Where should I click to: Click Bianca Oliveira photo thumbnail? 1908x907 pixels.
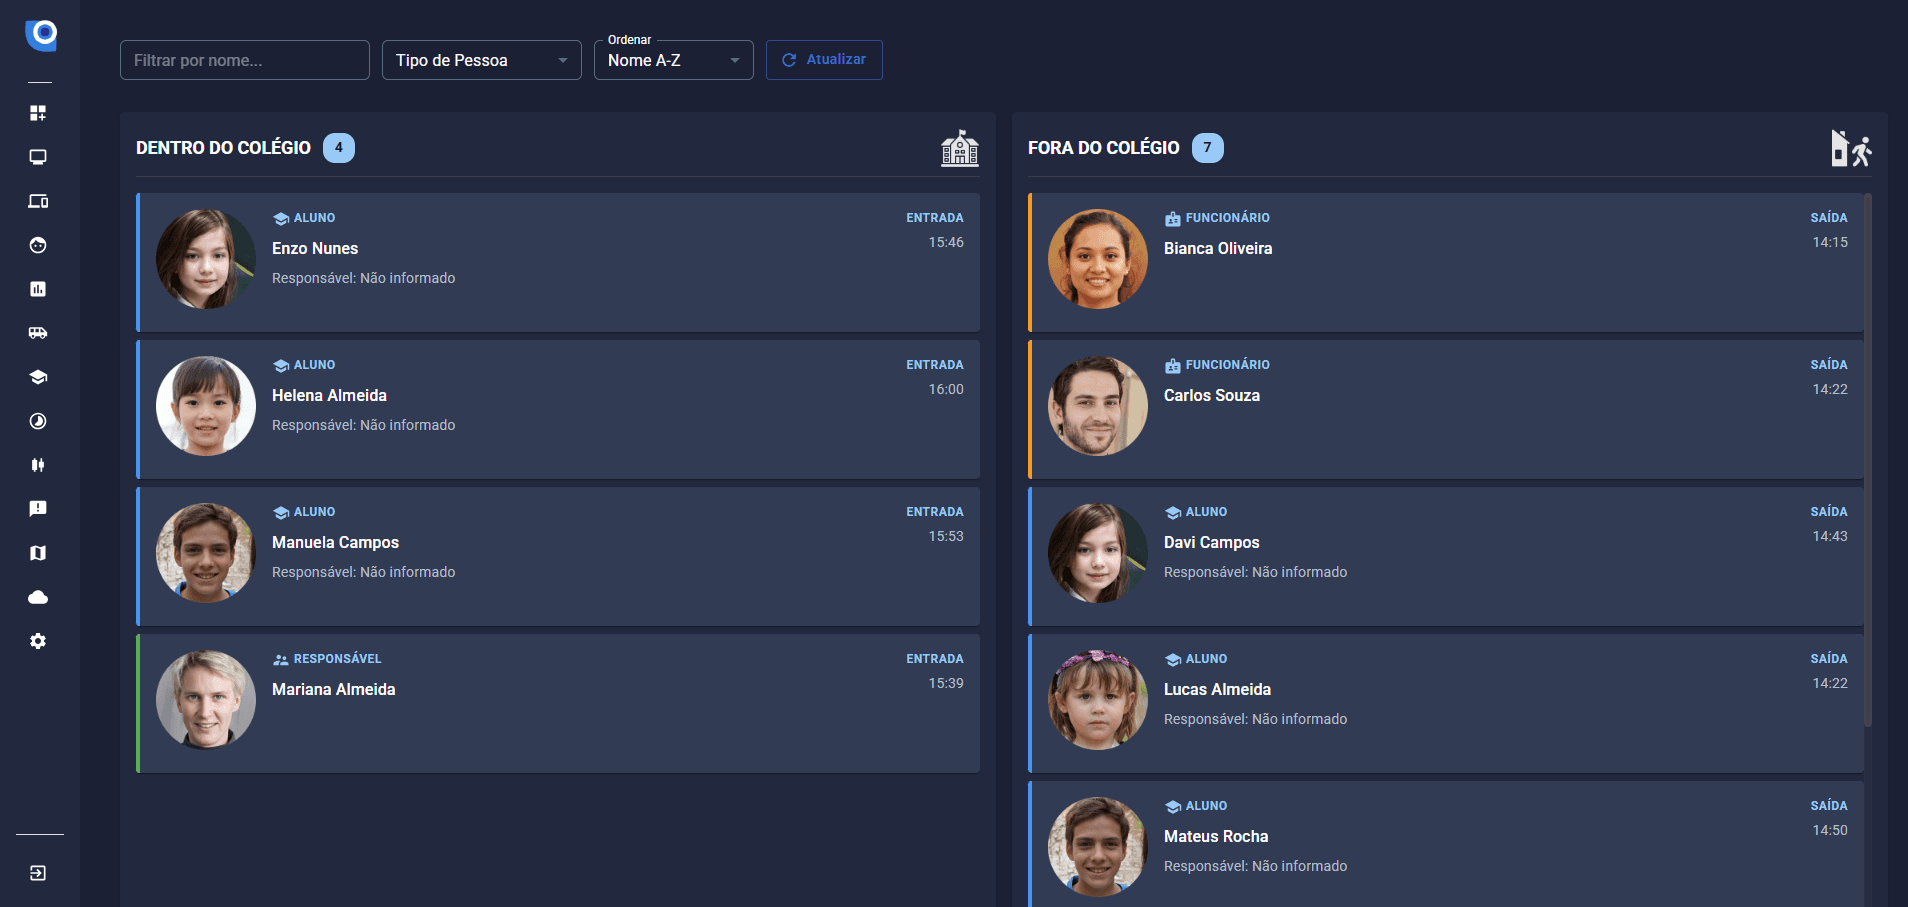pos(1098,259)
